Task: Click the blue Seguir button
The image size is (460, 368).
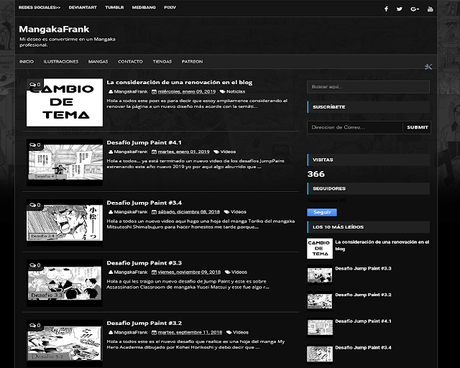Action: [322, 212]
